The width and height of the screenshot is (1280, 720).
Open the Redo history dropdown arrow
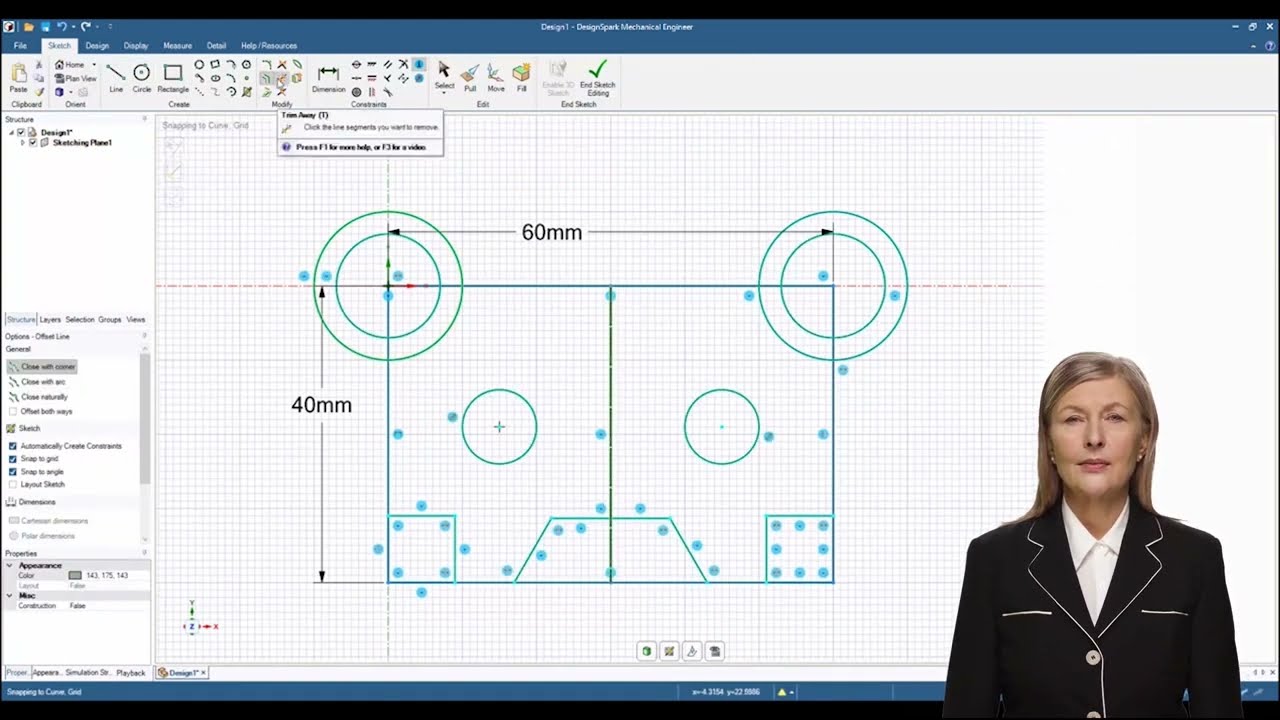pyautogui.click(x=96, y=26)
